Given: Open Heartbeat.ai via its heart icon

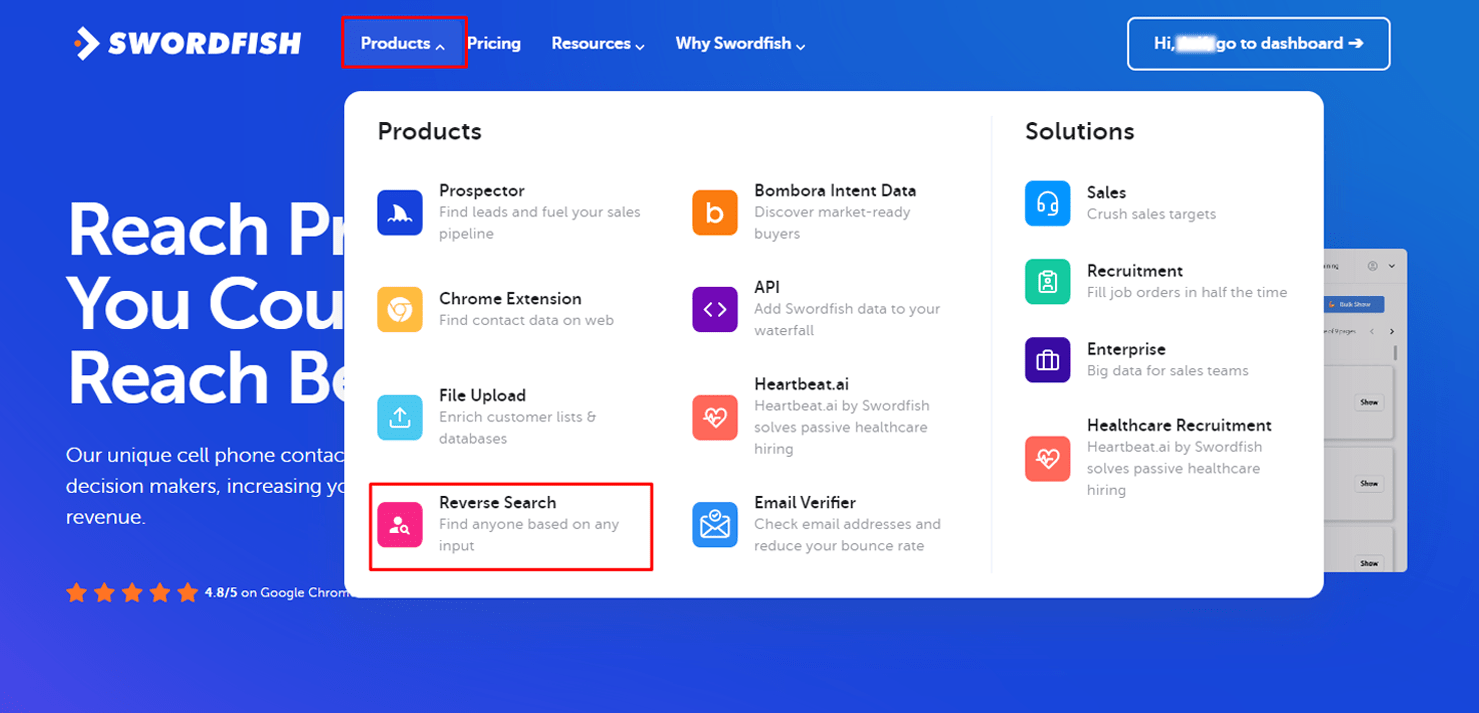Looking at the screenshot, I should (714, 417).
